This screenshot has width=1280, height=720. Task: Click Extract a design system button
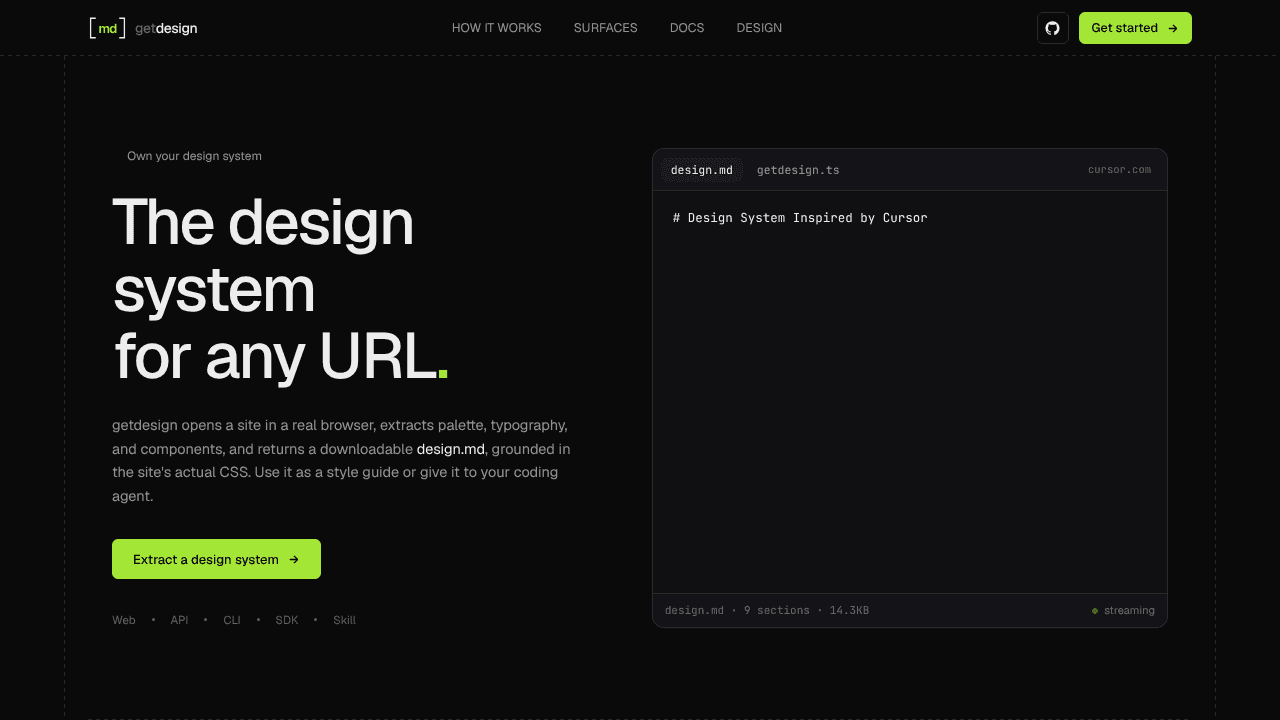click(216, 559)
